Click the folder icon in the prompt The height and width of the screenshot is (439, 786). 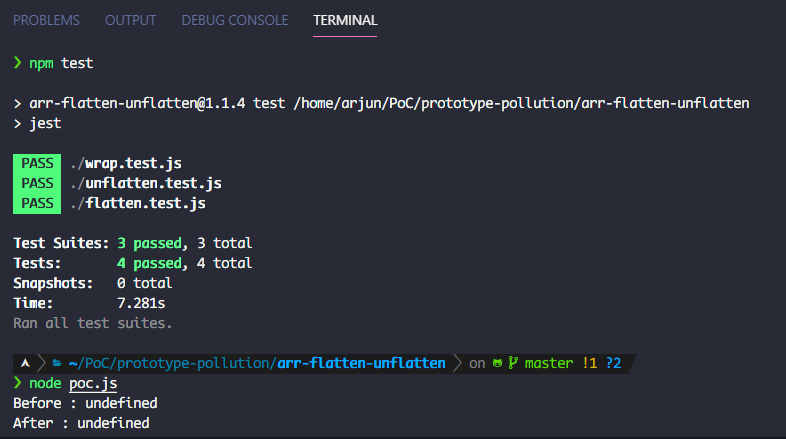[57, 363]
